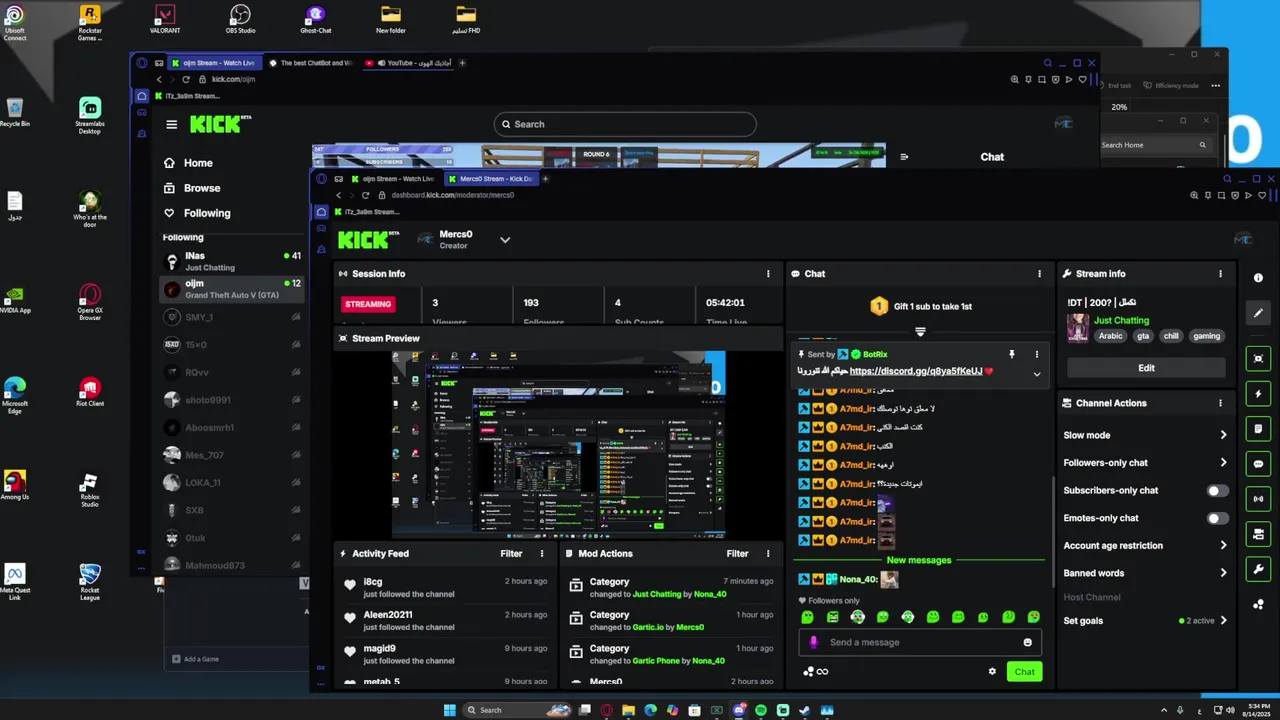Click Nona_40 username in chat
1280x720 pixels.
pyautogui.click(x=858, y=579)
